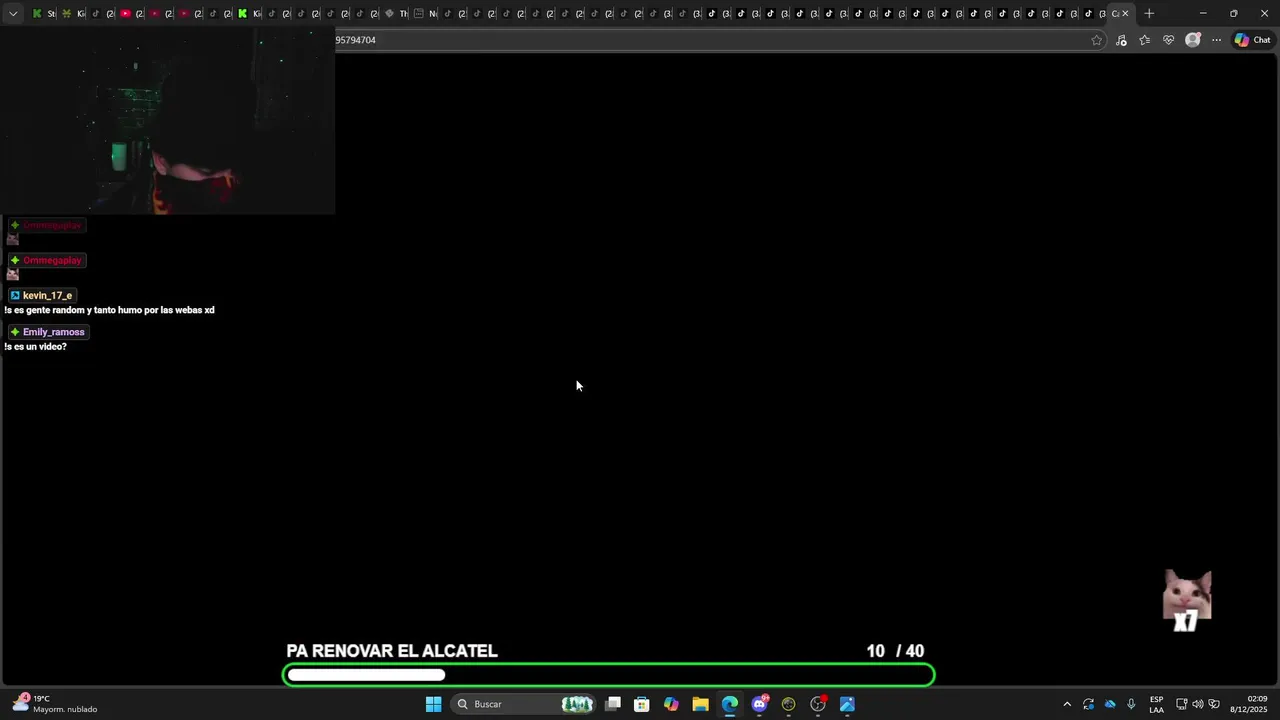Image resolution: width=1280 pixels, height=720 pixels.
Task: Click the cat emote combo x7
Action: pos(1187,601)
